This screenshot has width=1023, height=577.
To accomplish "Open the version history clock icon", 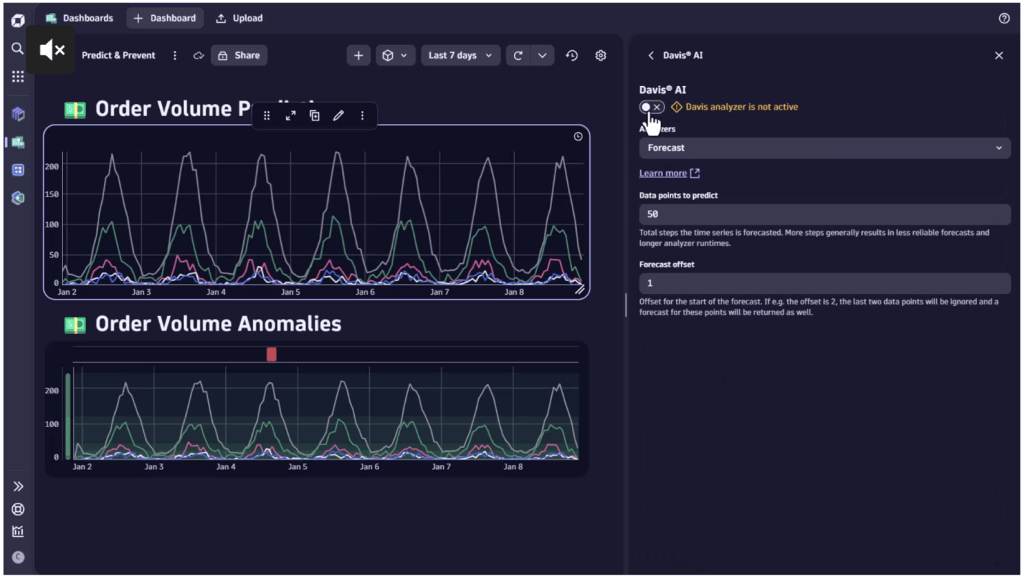I will pos(572,56).
